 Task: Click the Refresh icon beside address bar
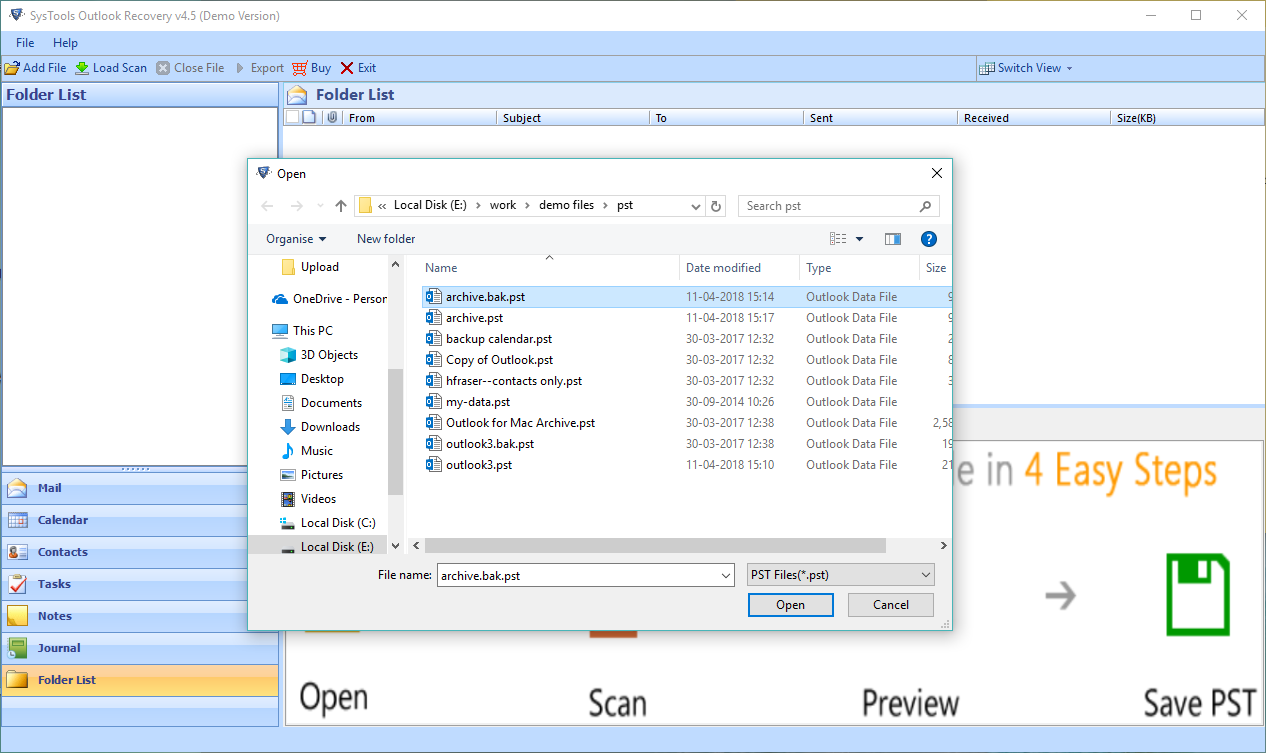point(716,206)
